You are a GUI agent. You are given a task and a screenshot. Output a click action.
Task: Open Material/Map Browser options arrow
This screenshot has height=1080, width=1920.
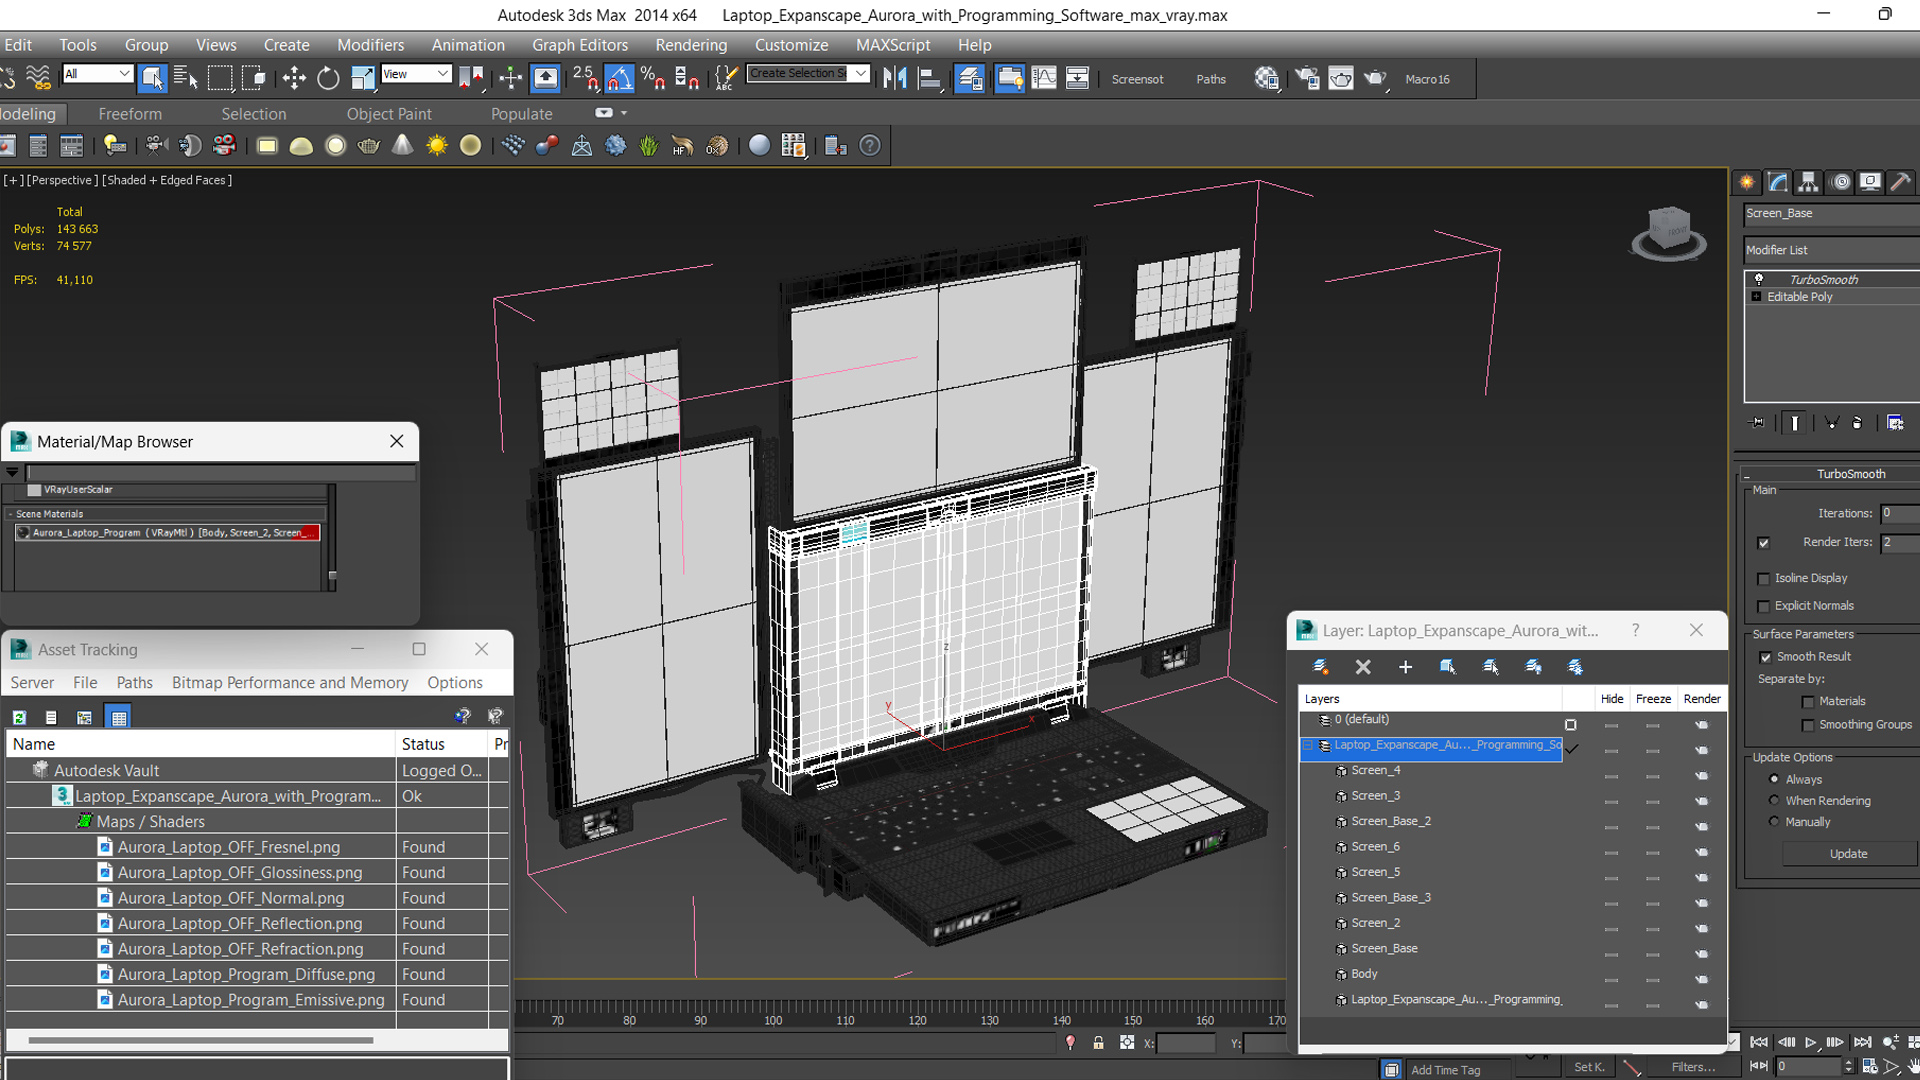pyautogui.click(x=13, y=472)
